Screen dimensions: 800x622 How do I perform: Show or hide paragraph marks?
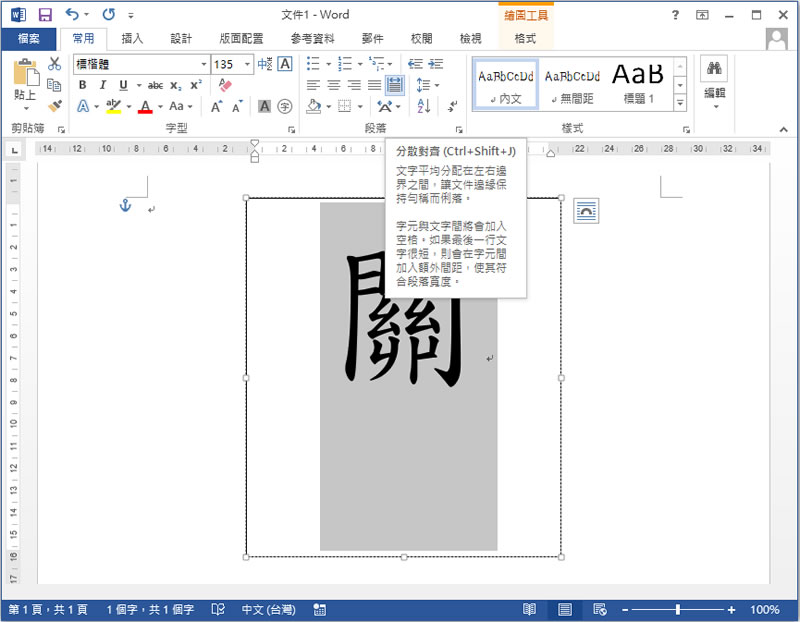tap(453, 106)
